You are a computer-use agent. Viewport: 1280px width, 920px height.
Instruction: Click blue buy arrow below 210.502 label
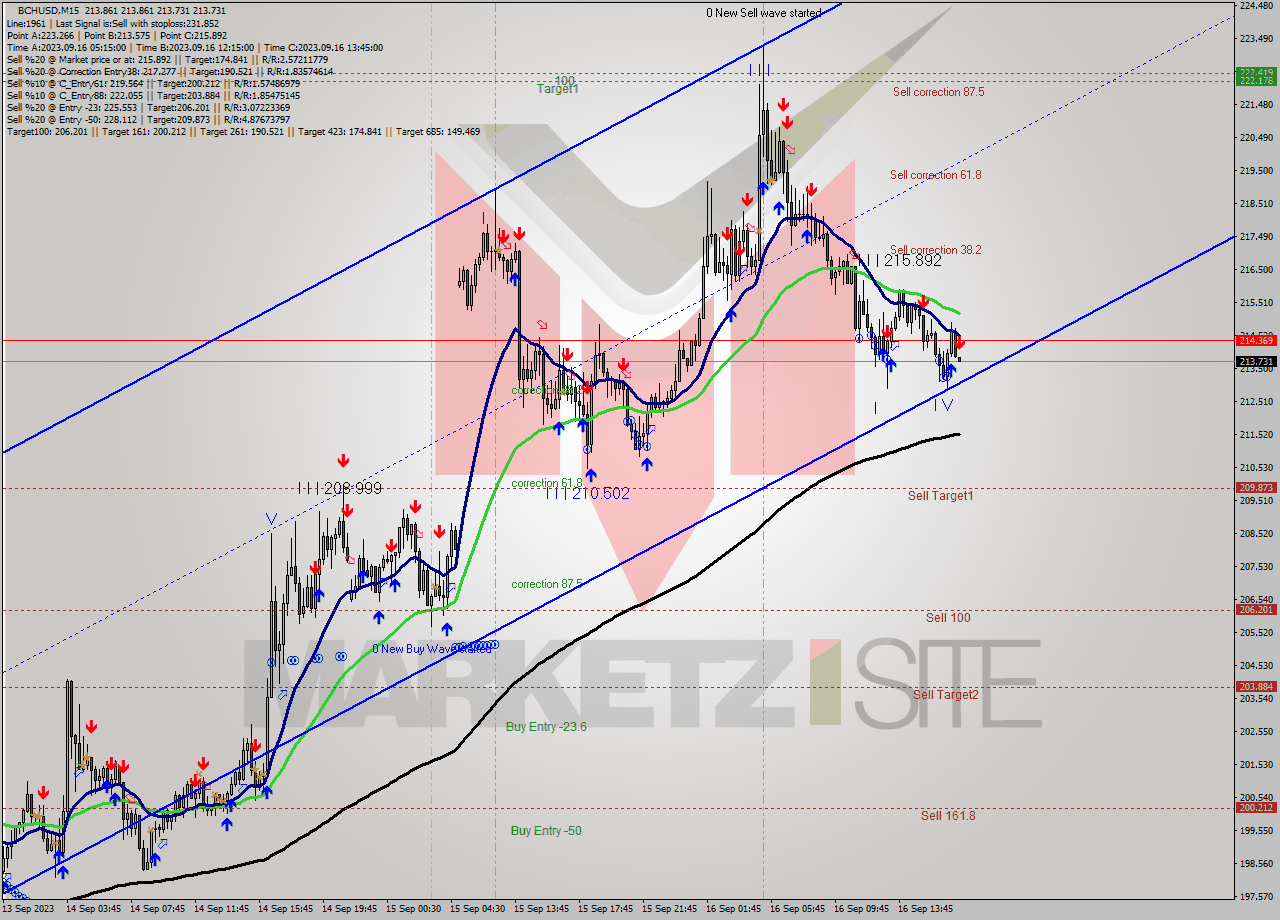[591, 476]
